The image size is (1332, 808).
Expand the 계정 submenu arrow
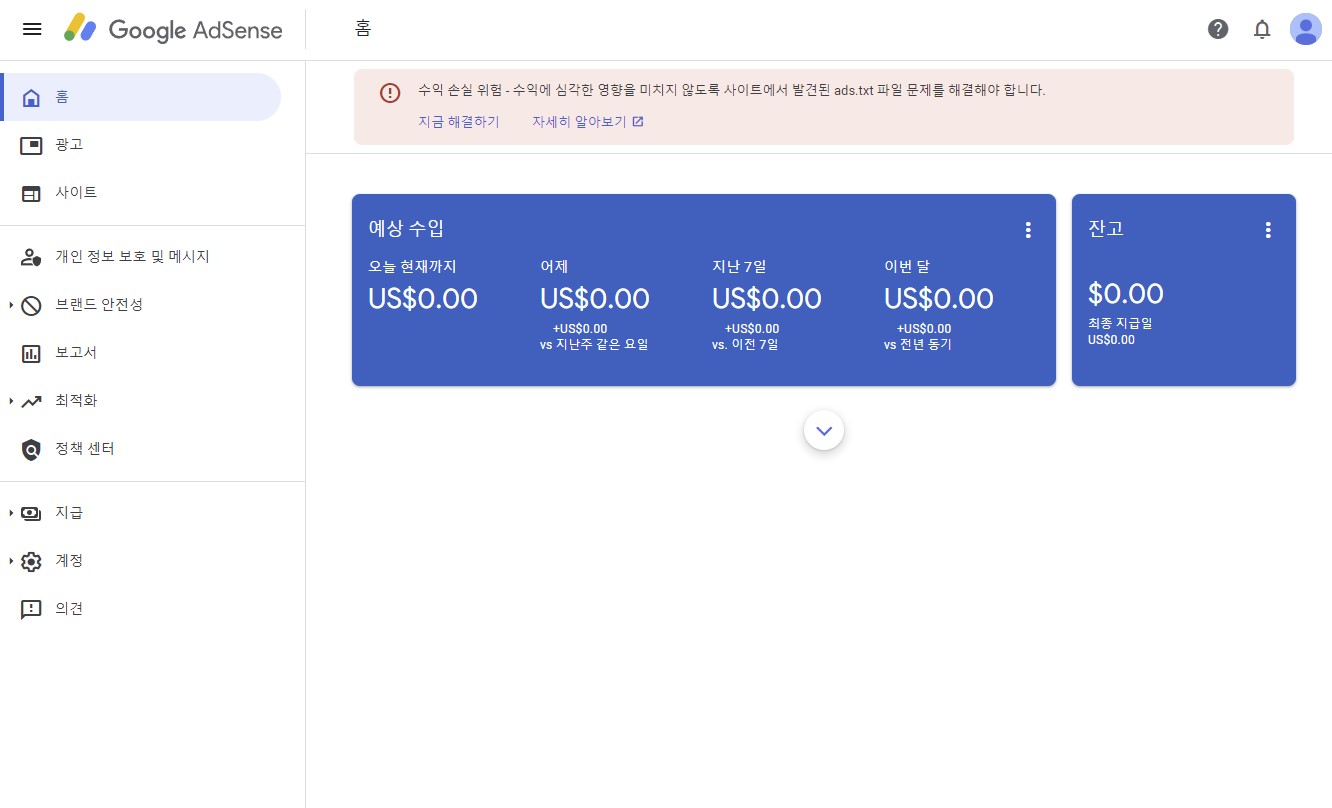tap(11, 561)
